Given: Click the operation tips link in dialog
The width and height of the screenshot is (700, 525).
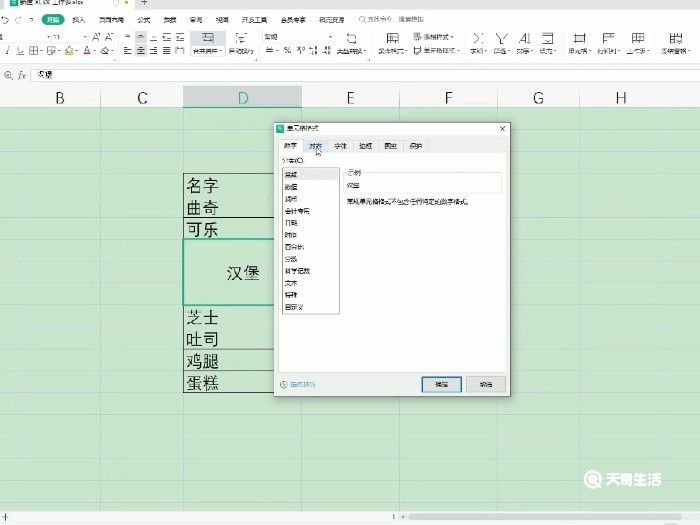Looking at the screenshot, I should 298,384.
